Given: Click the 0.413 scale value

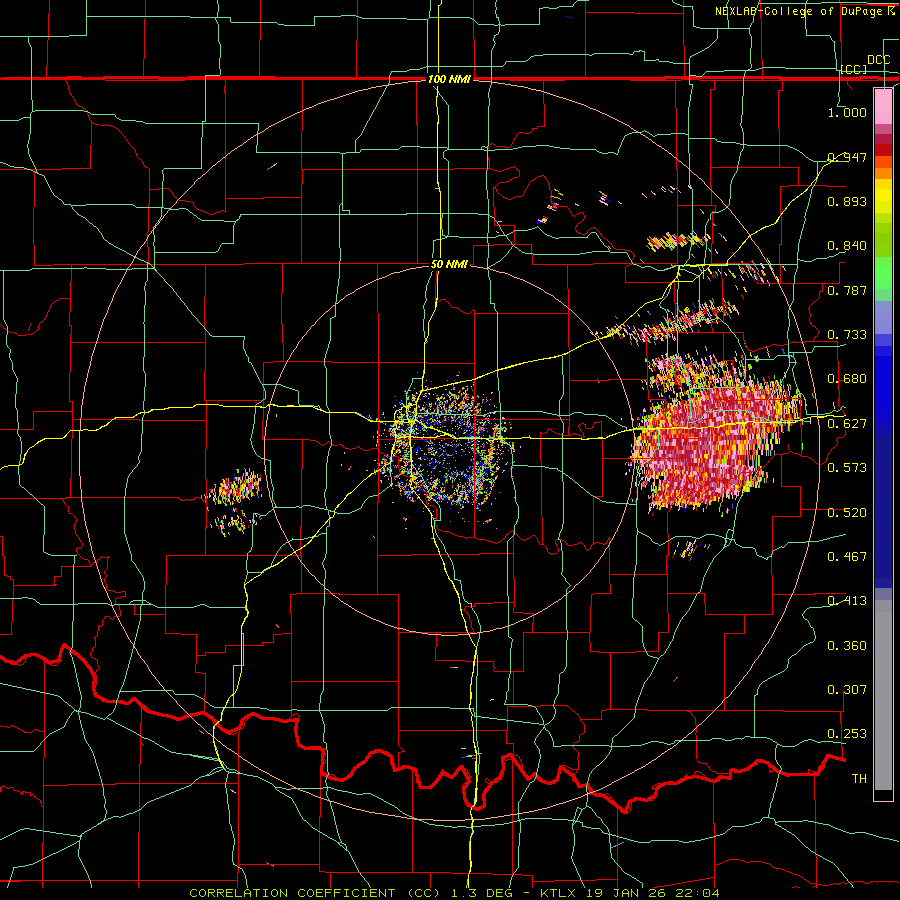Looking at the screenshot, I should (x=847, y=600).
